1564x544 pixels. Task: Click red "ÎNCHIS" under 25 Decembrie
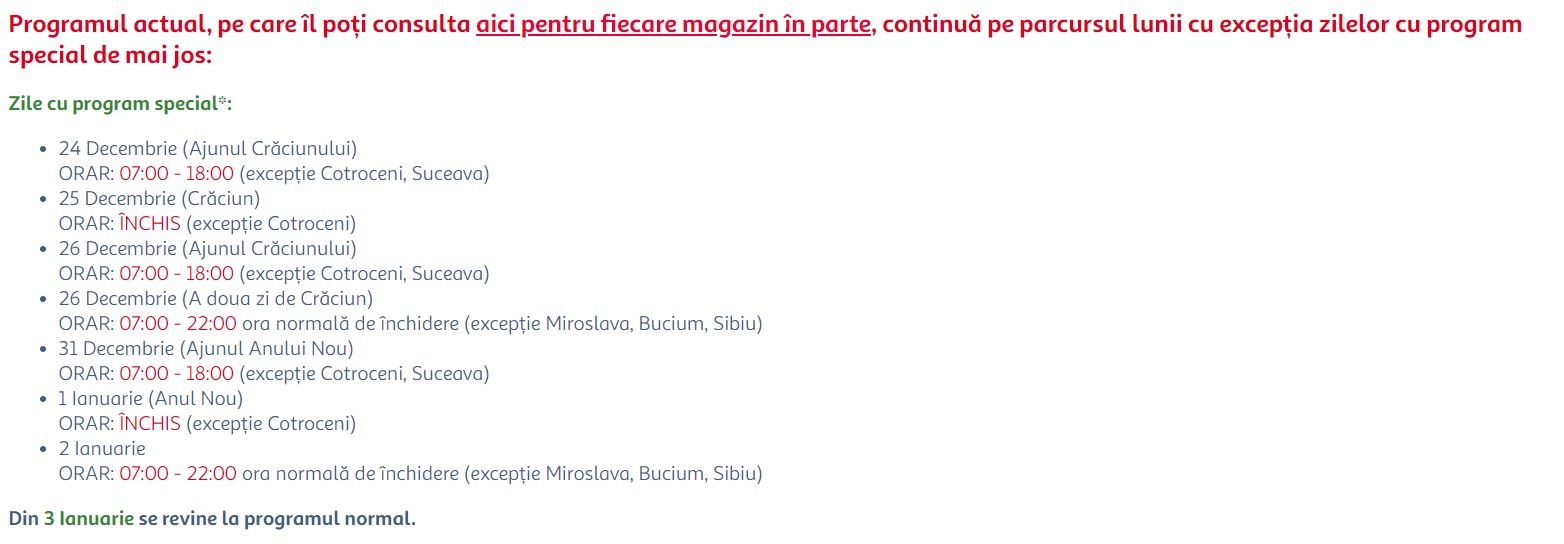[x=150, y=224]
